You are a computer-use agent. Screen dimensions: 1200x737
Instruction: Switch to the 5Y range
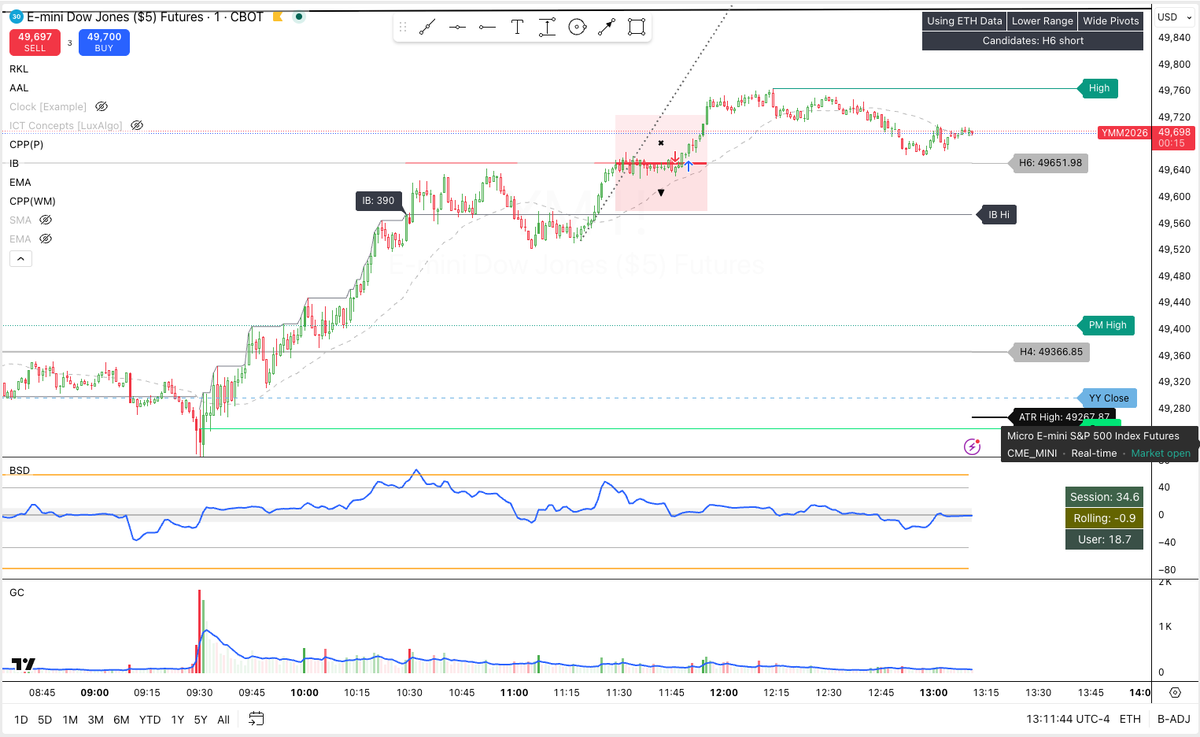201,719
